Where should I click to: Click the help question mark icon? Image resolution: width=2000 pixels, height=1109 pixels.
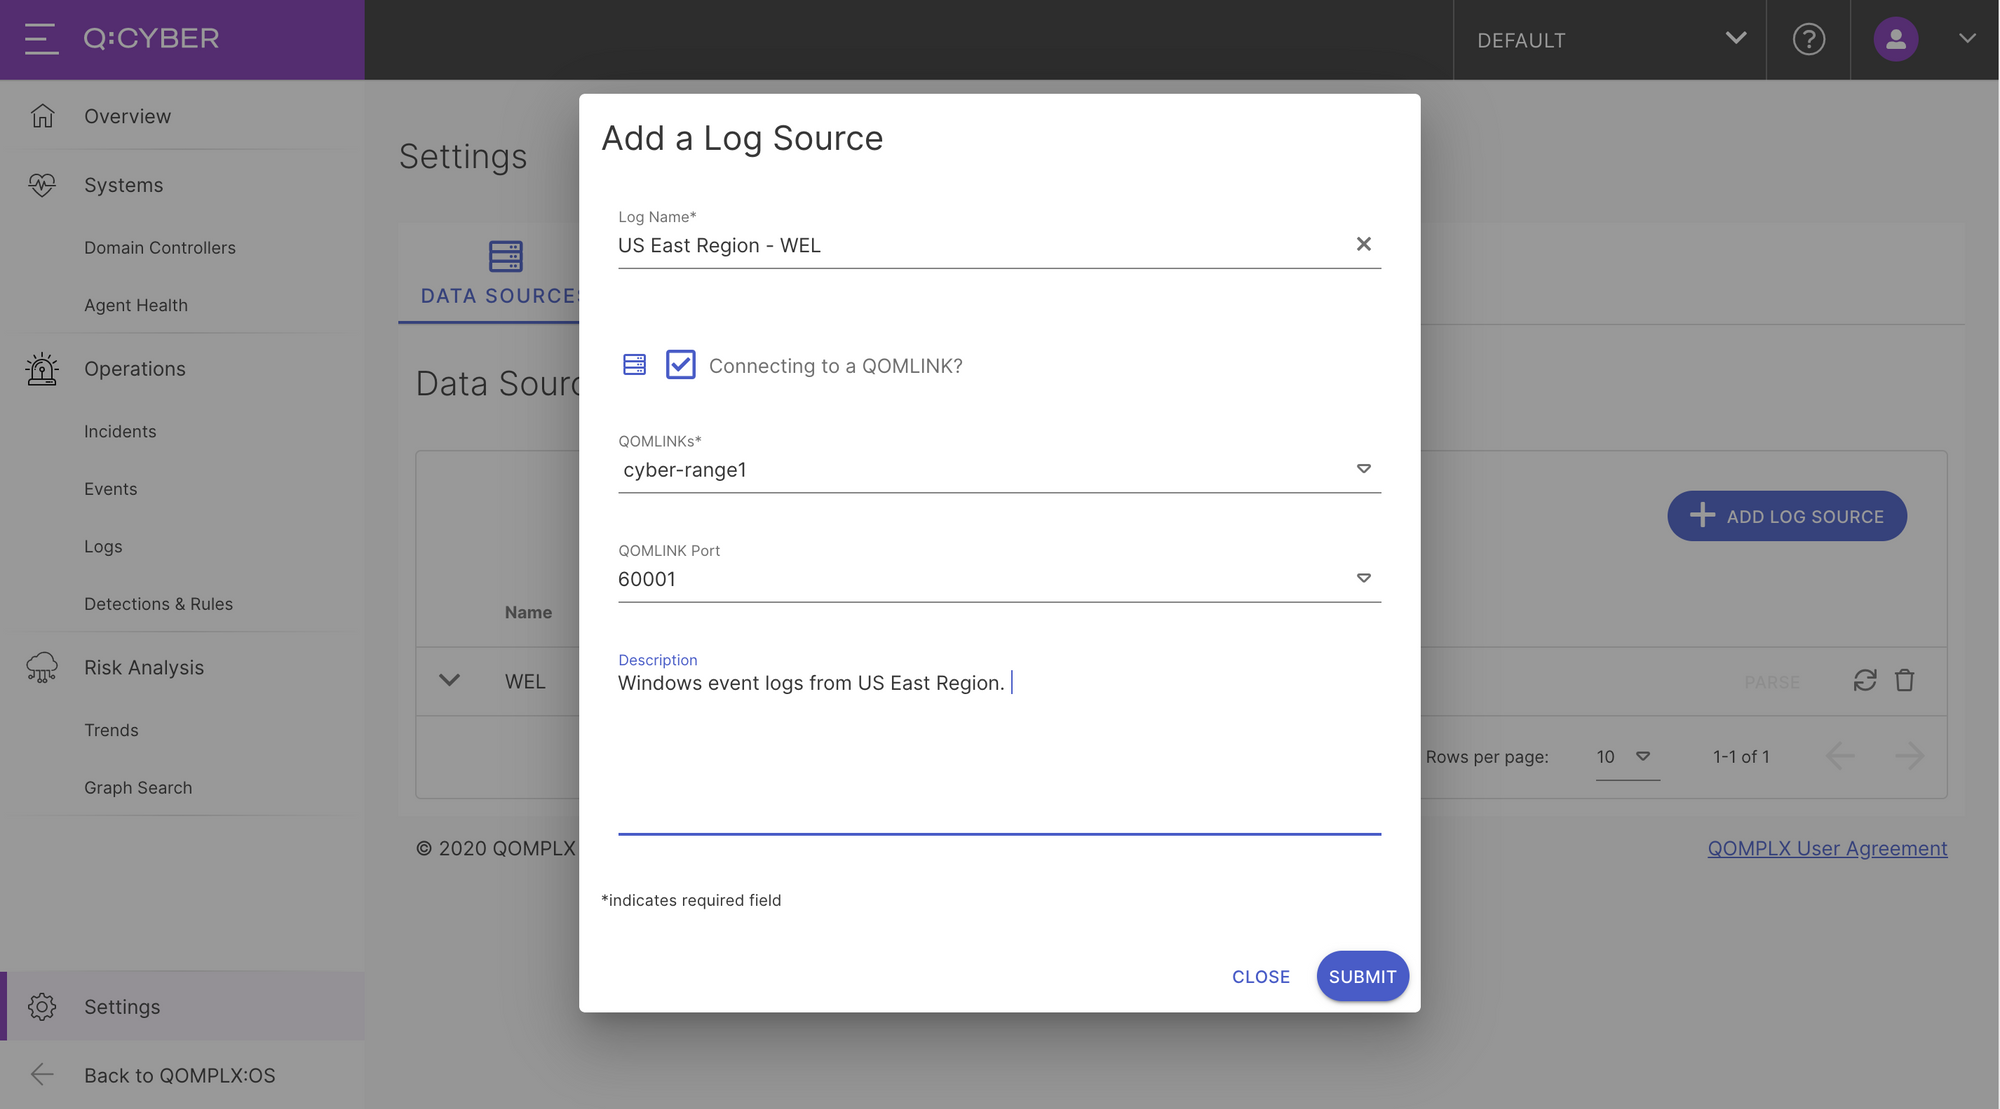[1809, 38]
